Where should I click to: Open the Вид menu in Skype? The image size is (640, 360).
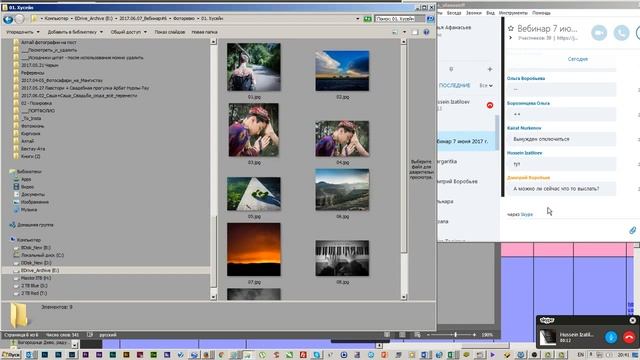click(490, 13)
